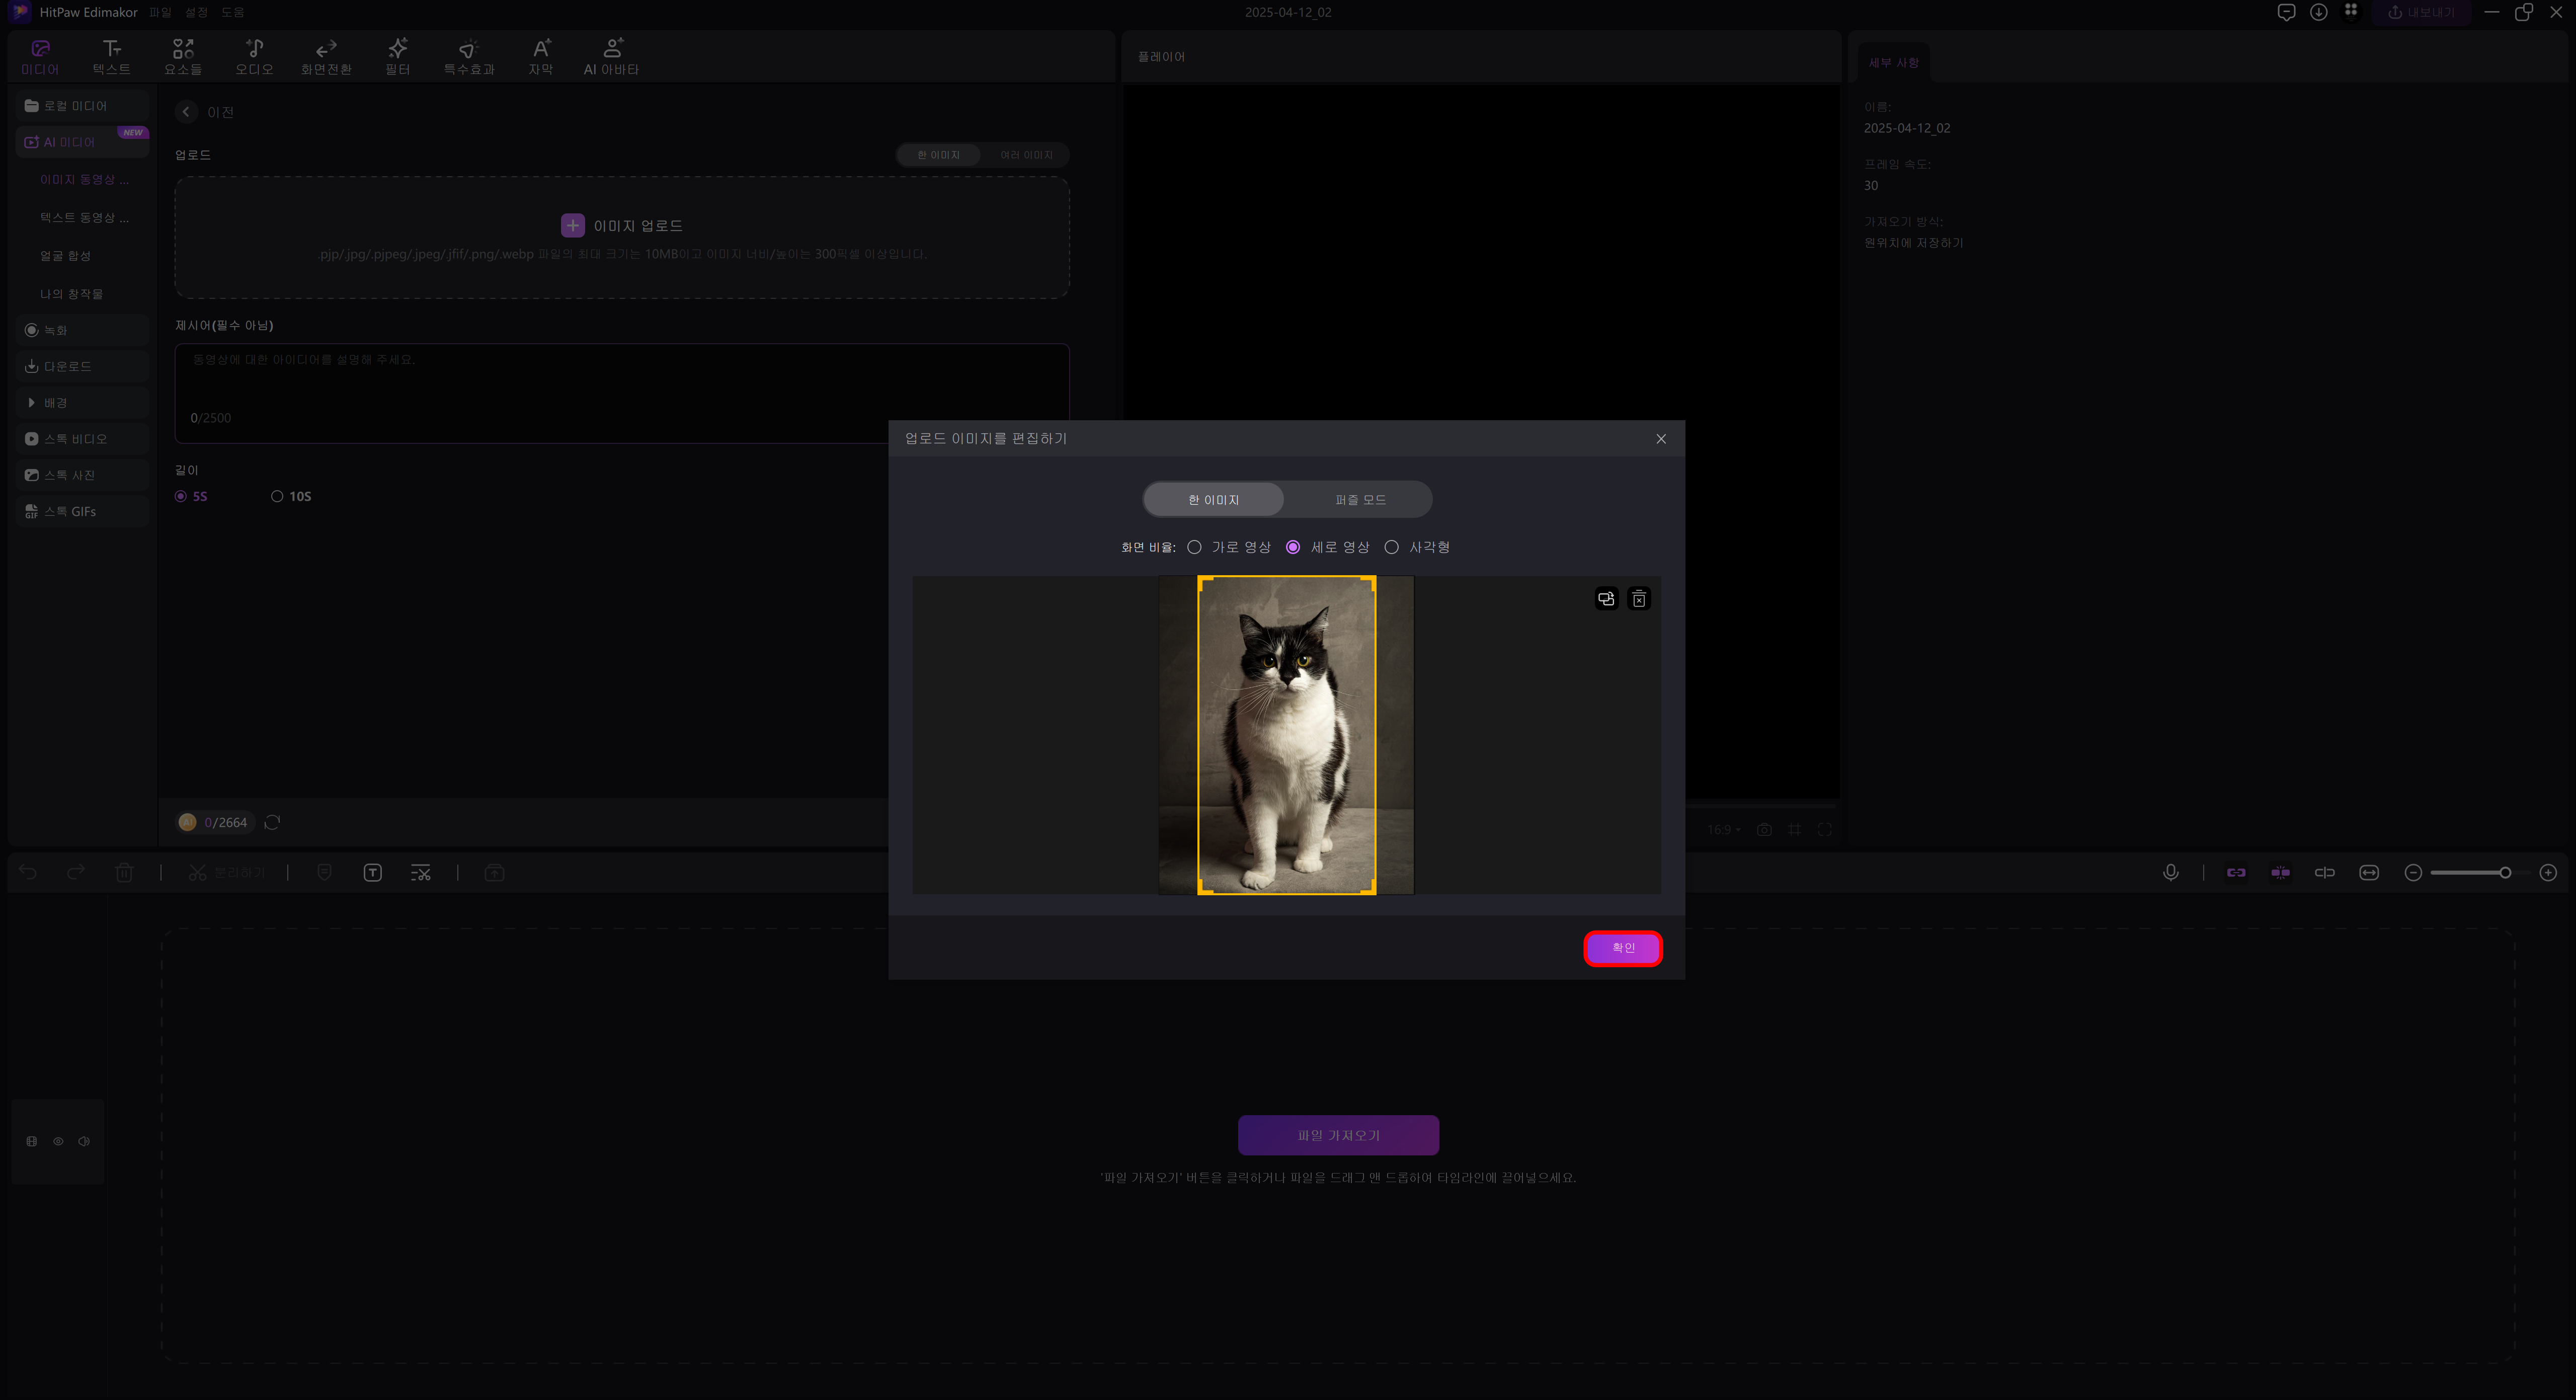The width and height of the screenshot is (2576, 1400).
Task: Click the 이미지 업로드 plus button
Action: (572, 225)
